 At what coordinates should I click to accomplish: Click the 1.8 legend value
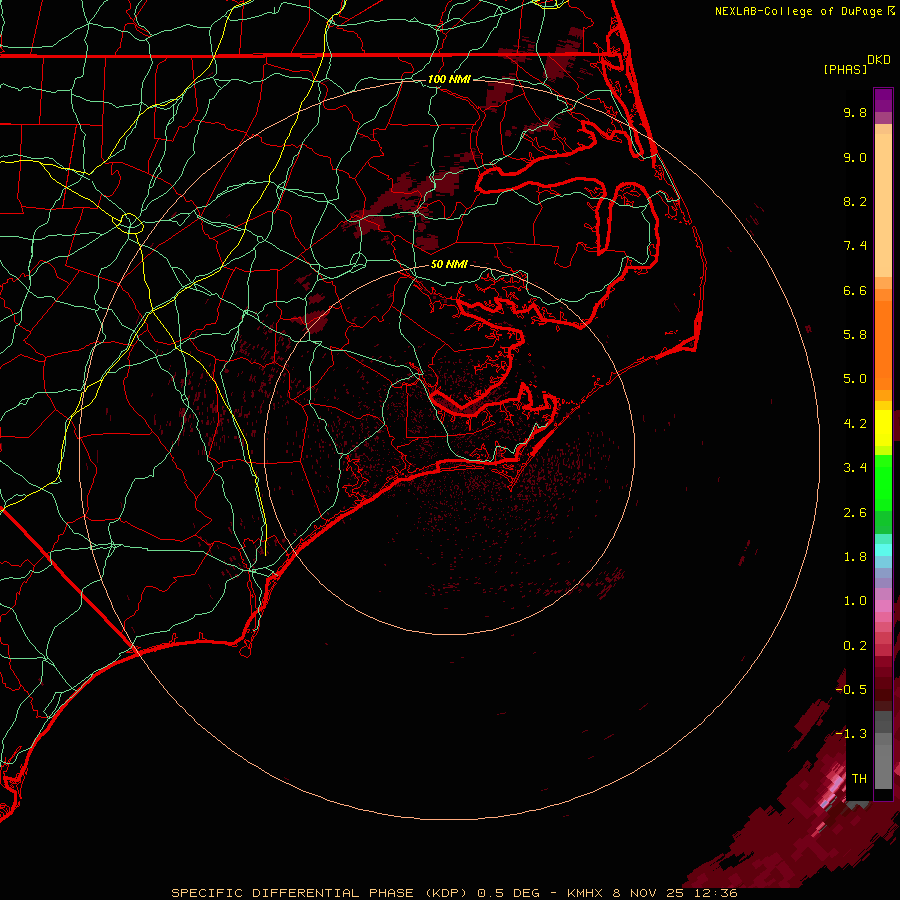coord(855,557)
